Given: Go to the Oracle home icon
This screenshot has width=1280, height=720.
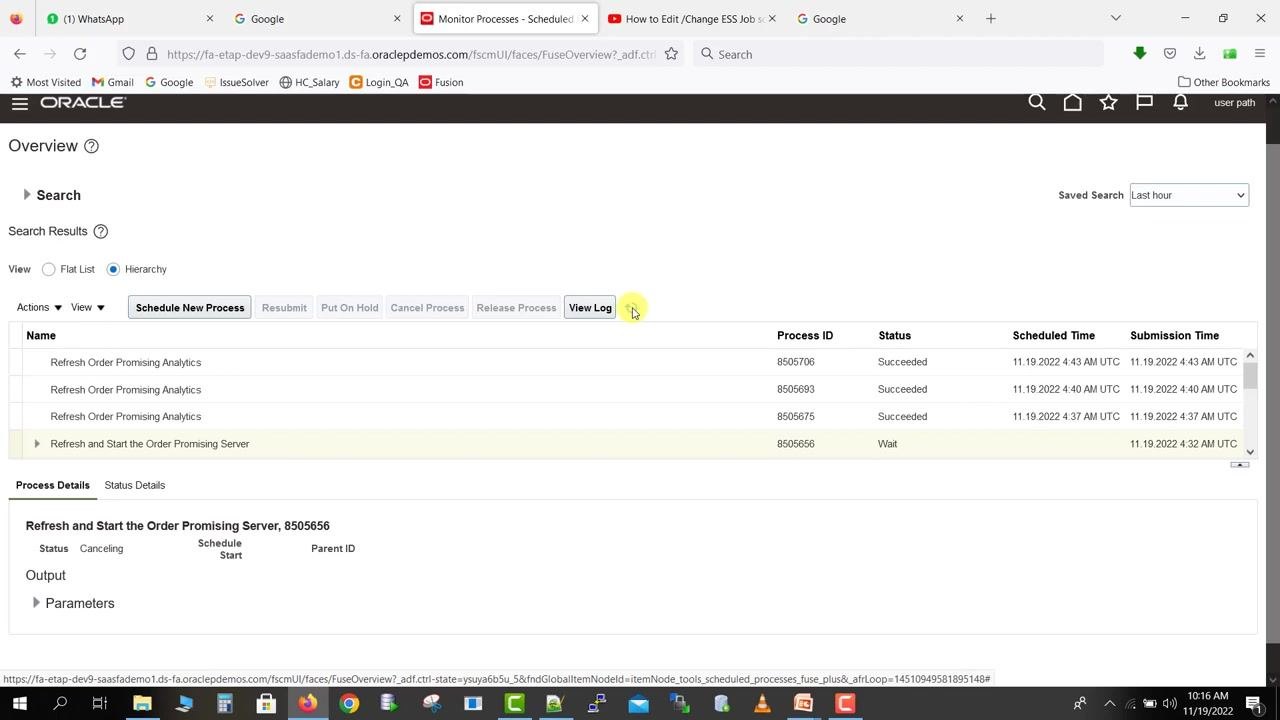Looking at the screenshot, I should [1073, 102].
